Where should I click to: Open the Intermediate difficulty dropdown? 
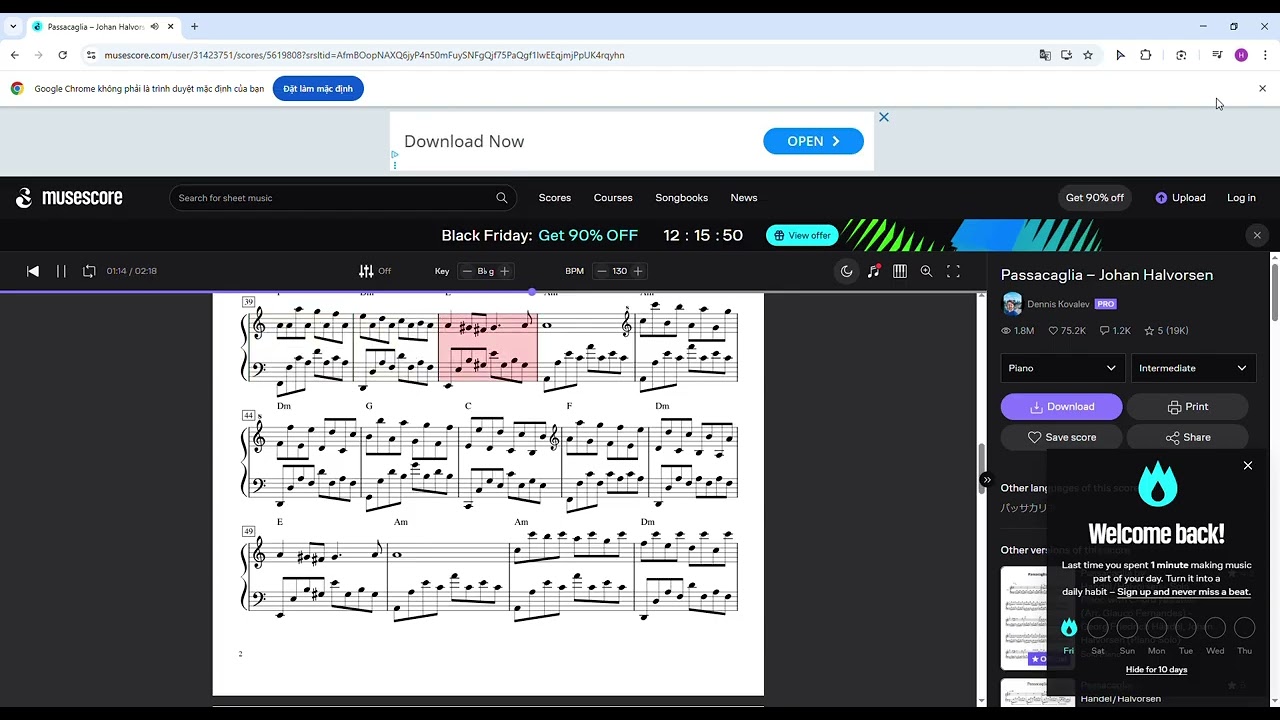click(1192, 368)
